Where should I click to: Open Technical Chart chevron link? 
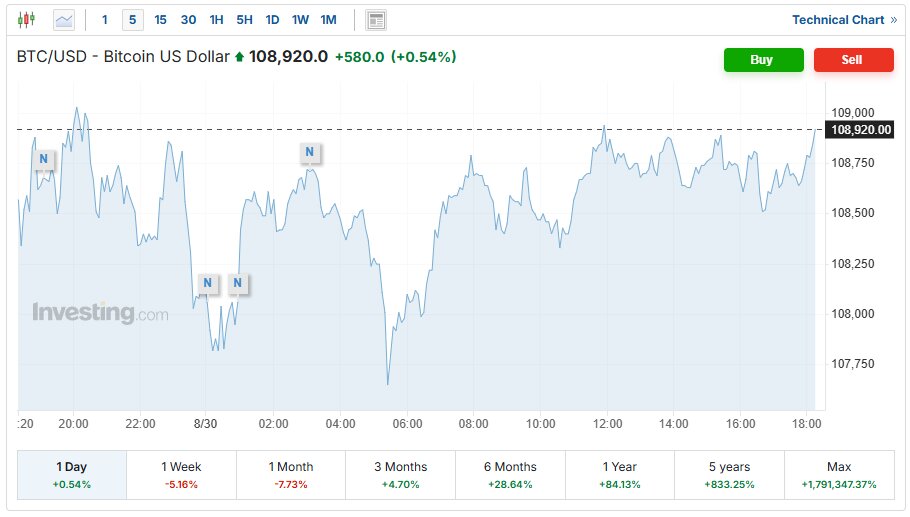pos(844,20)
